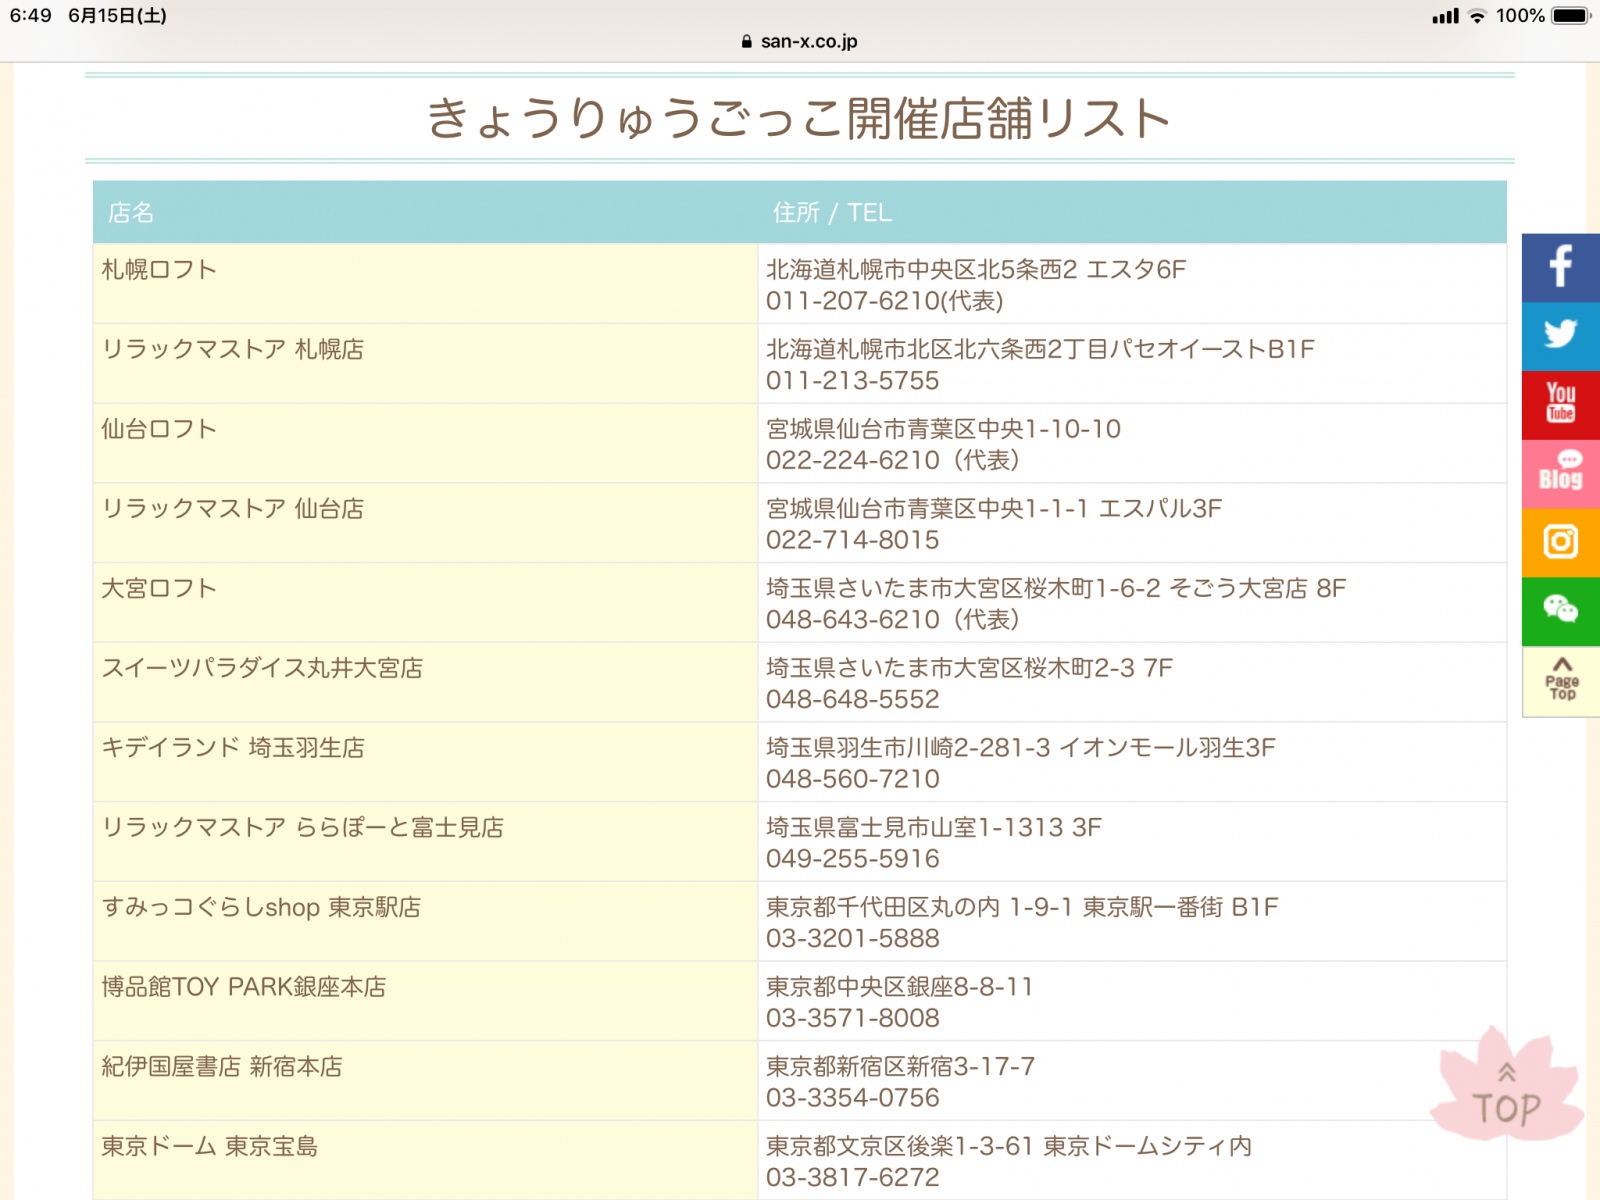1600x1200 pixels.
Task: Tap address 宮城県仙台市青葉区中央1-10-10
Action: click(943, 429)
